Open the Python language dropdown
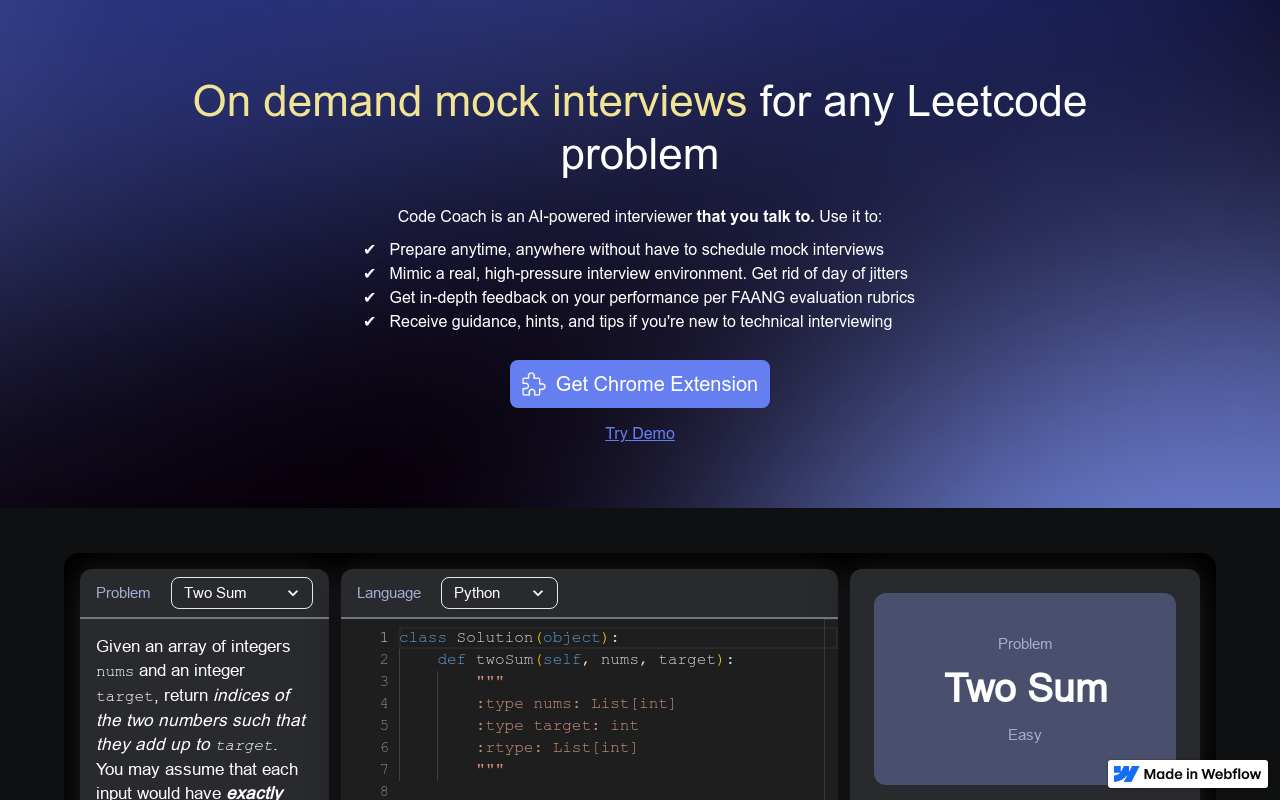Viewport: 1280px width, 800px height. click(x=499, y=593)
